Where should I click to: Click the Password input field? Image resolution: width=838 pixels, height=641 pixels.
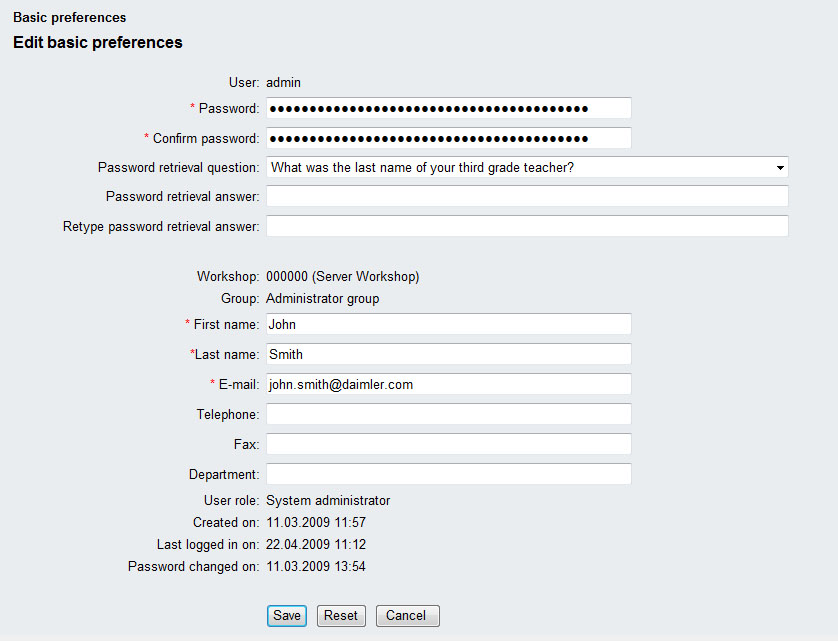pos(448,108)
